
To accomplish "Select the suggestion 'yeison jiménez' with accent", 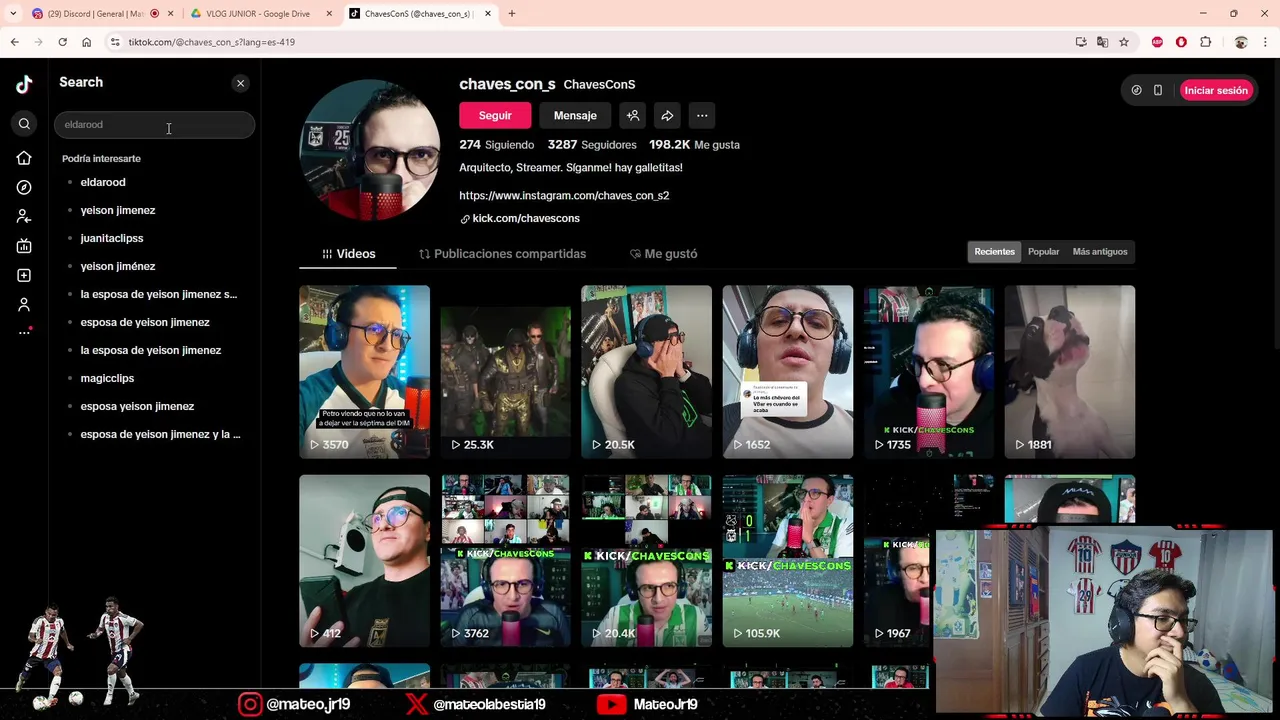I will [118, 266].
